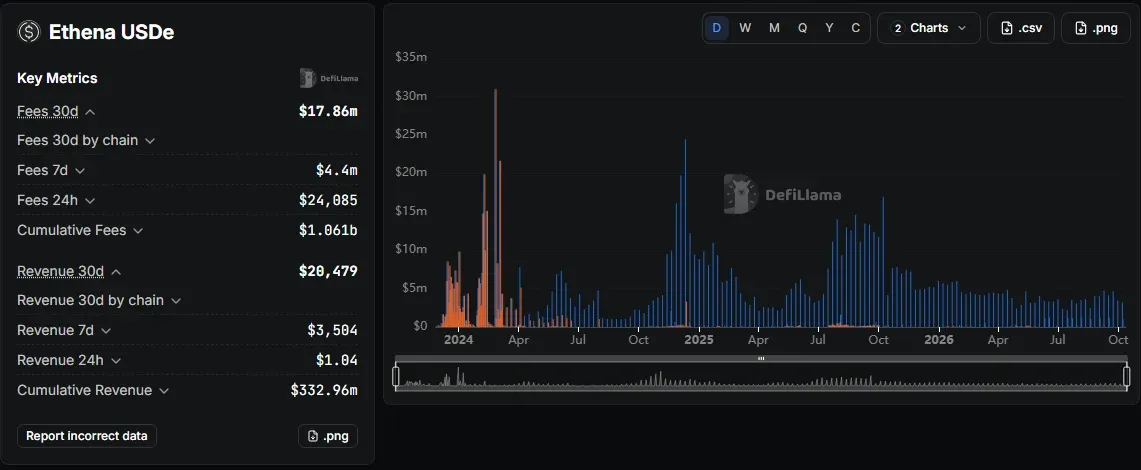The height and width of the screenshot is (470, 1141).
Task: Click the $20,479 Revenue 30d value
Action: coord(328,271)
